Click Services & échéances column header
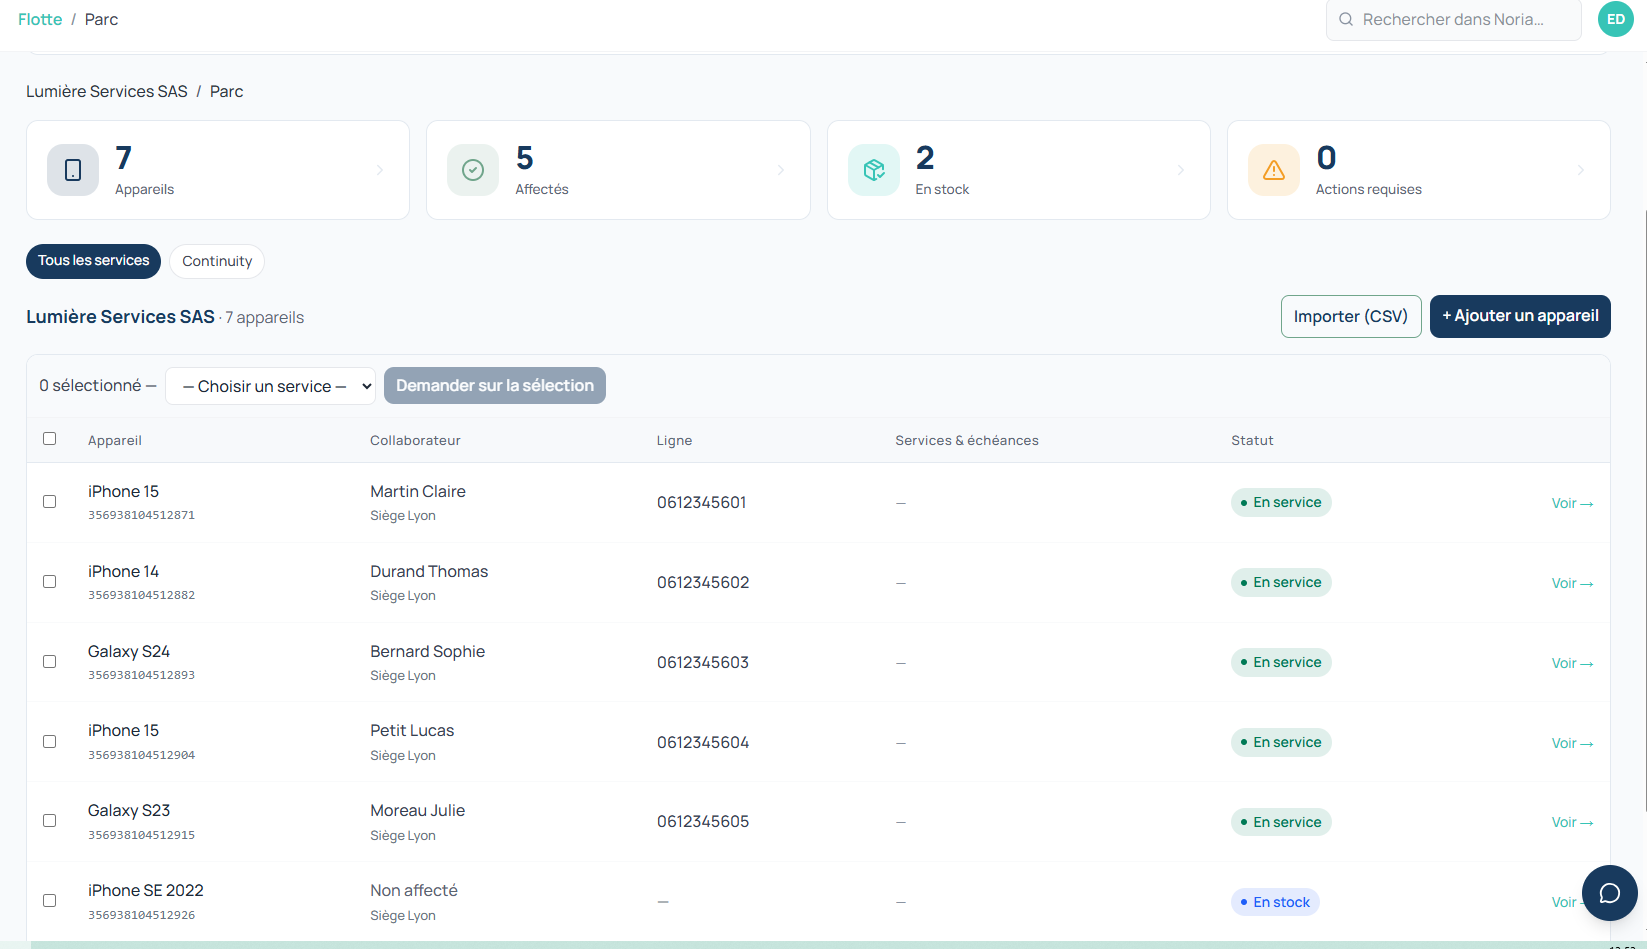This screenshot has height=949, width=1647. click(967, 440)
